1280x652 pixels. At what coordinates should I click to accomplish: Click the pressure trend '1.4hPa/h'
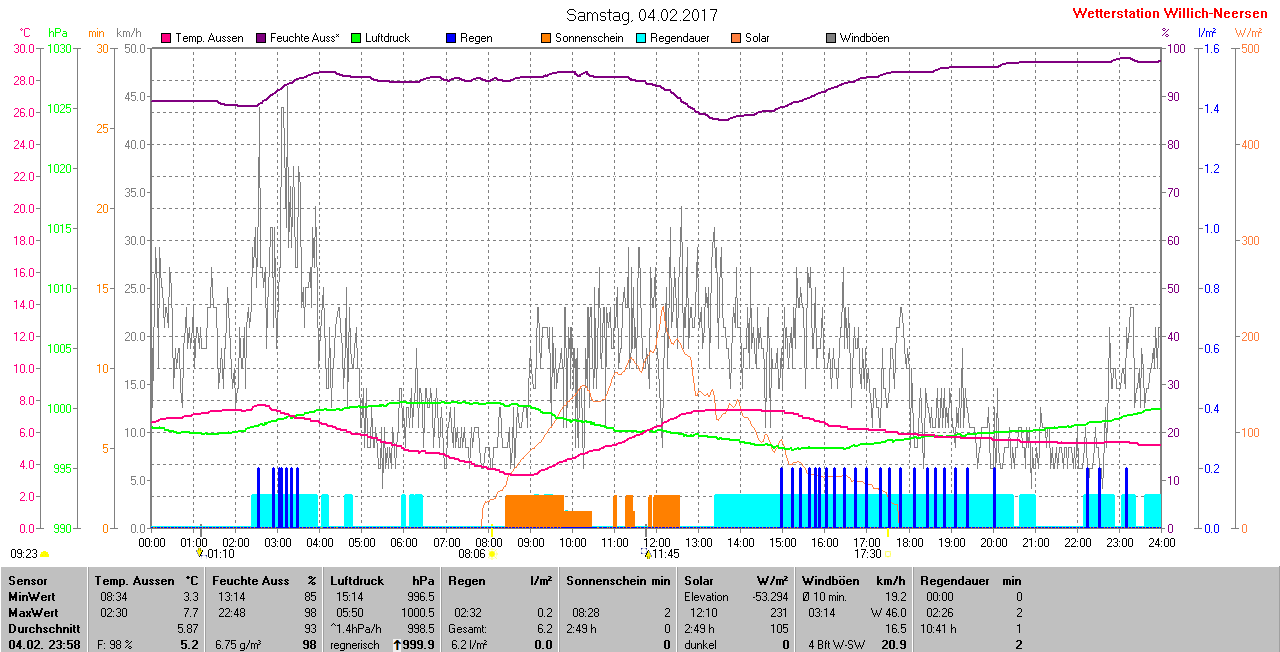click(x=356, y=628)
